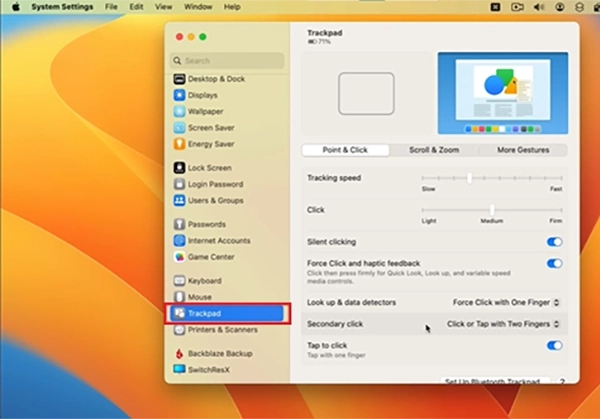Image resolution: width=600 pixels, height=419 pixels.
Task: Open the System Settings app menu
Action: point(62,7)
